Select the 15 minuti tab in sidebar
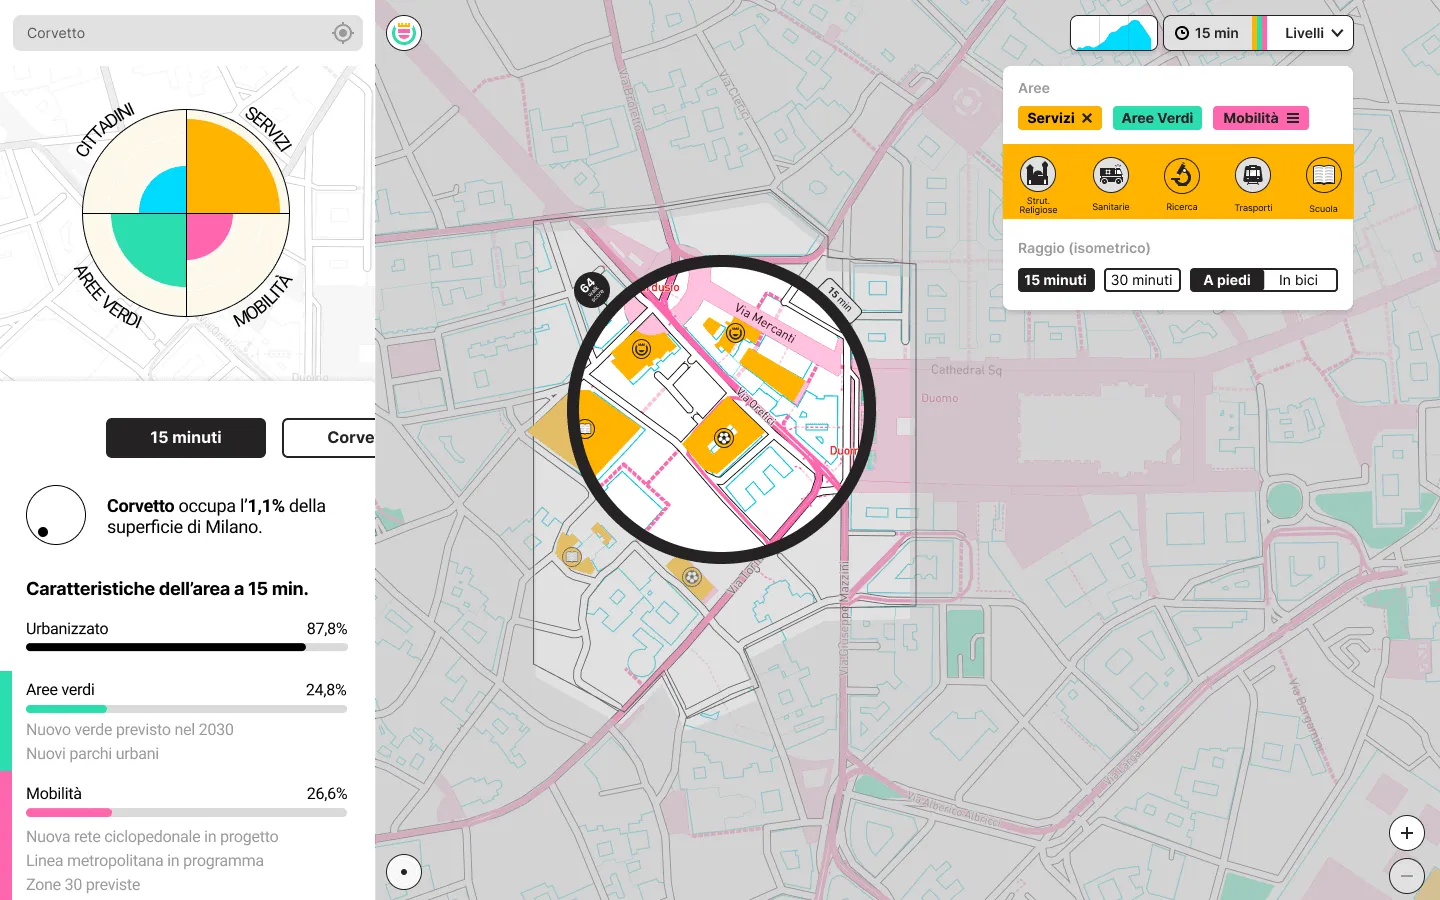Viewport: 1440px width, 900px height. [185, 437]
